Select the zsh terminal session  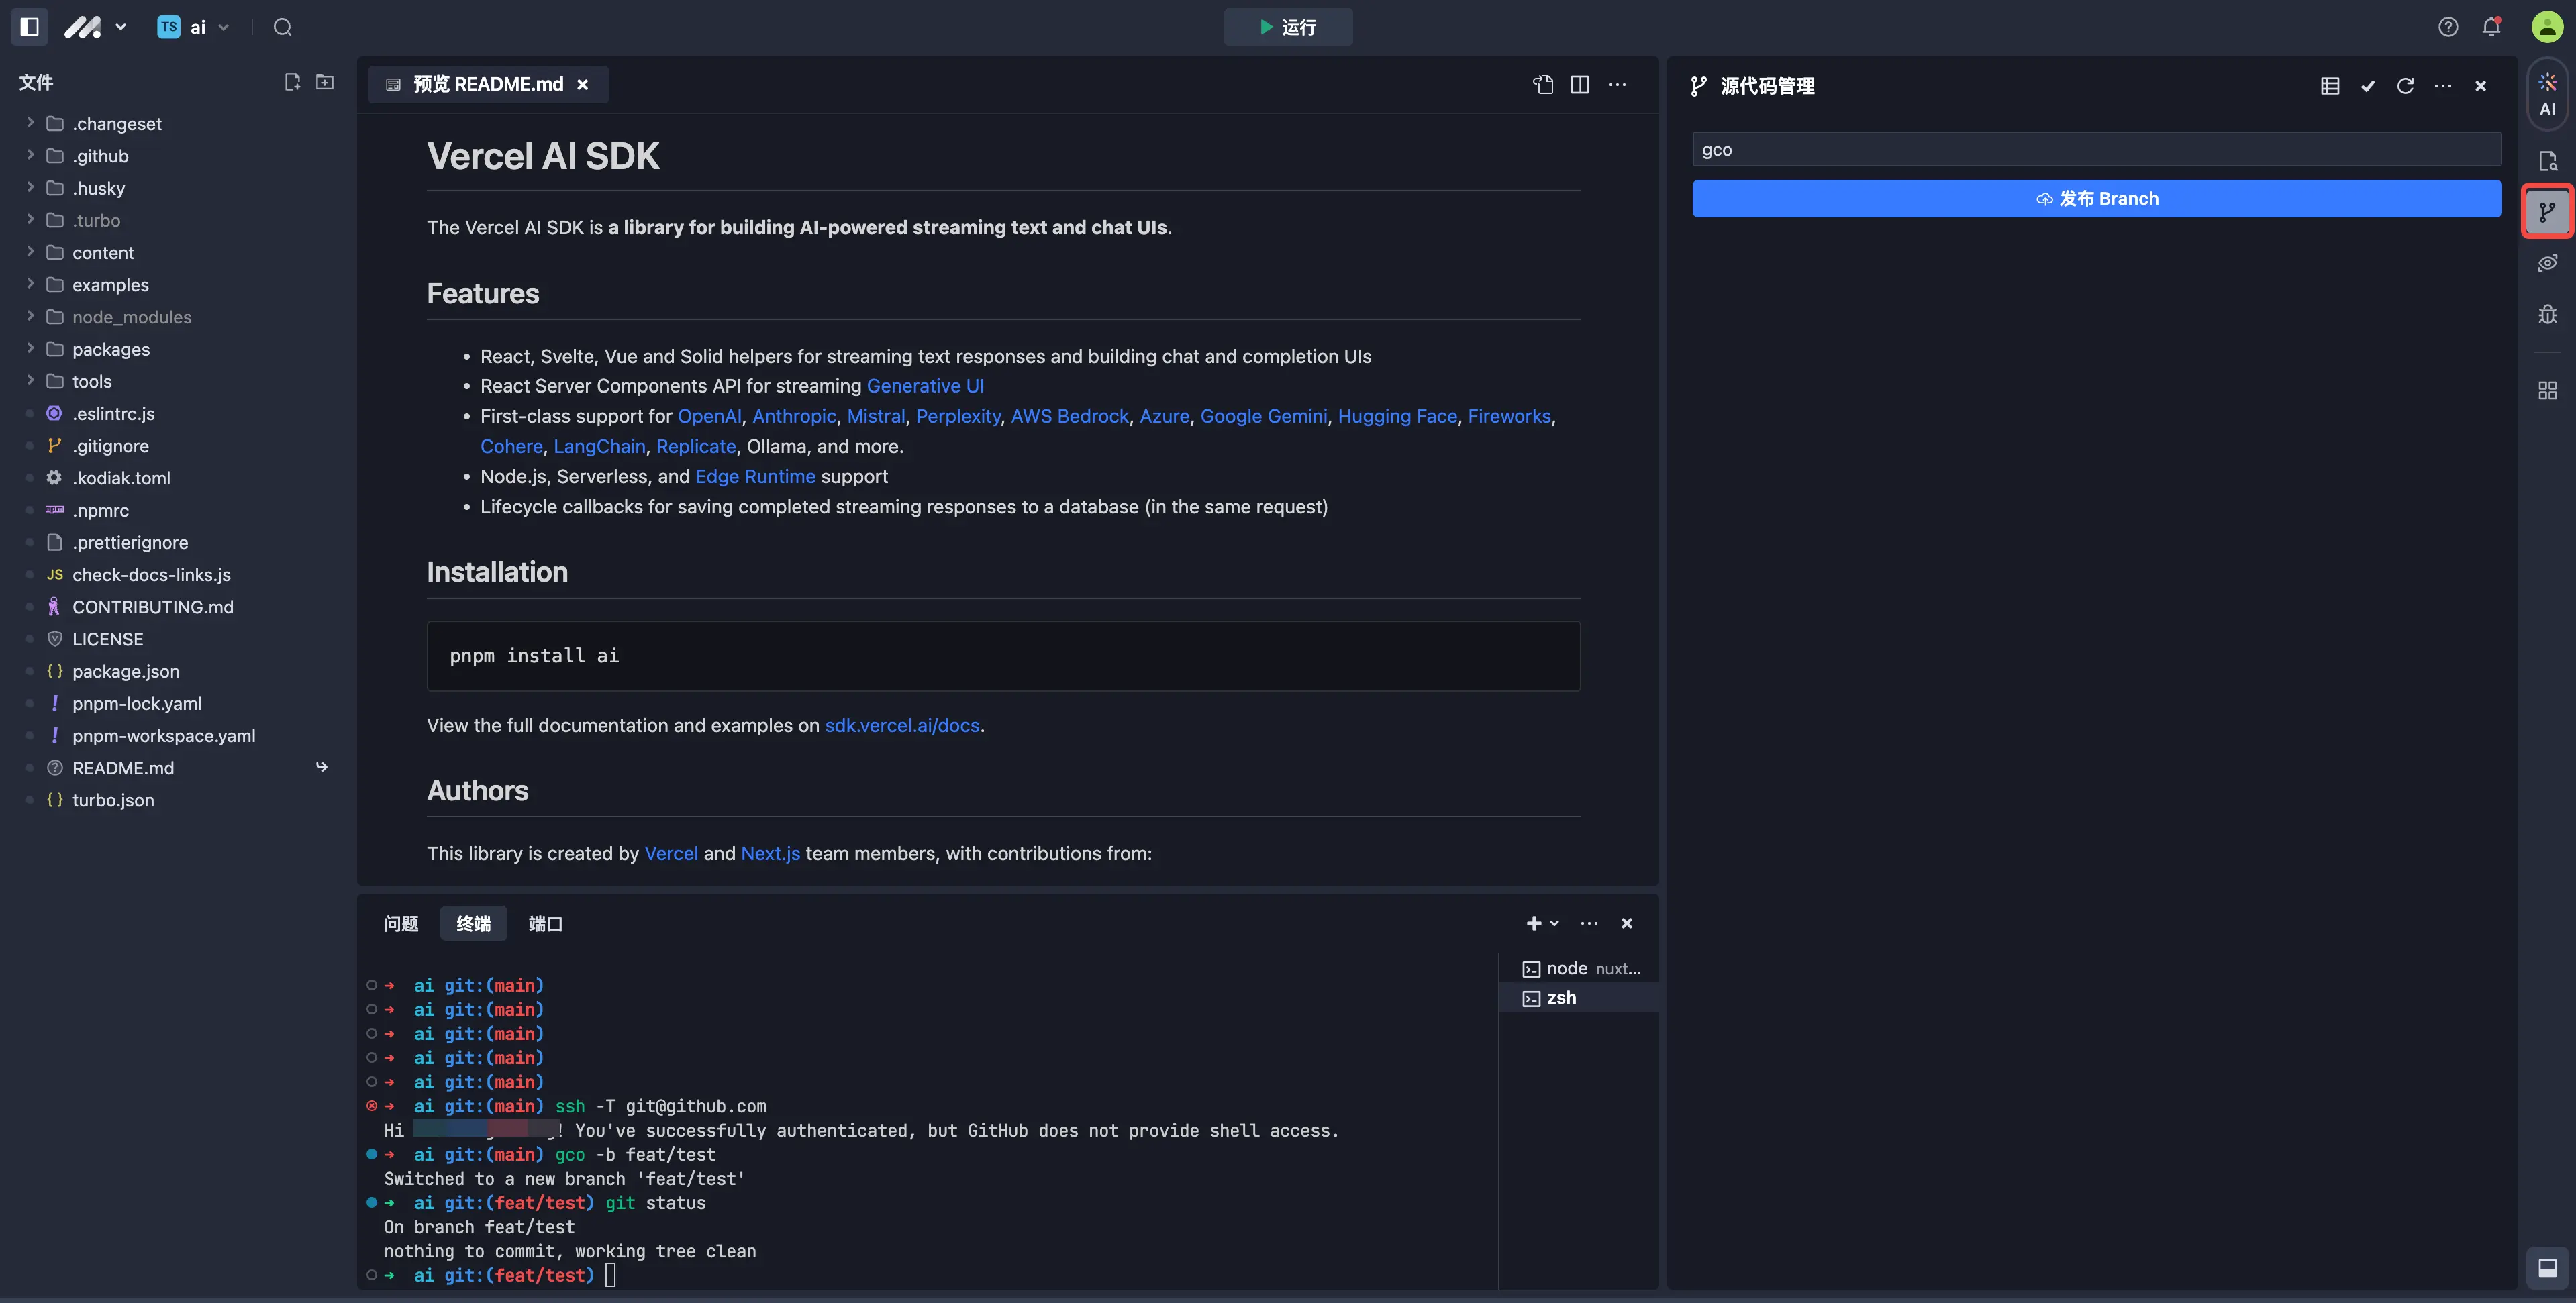[x=1581, y=997]
